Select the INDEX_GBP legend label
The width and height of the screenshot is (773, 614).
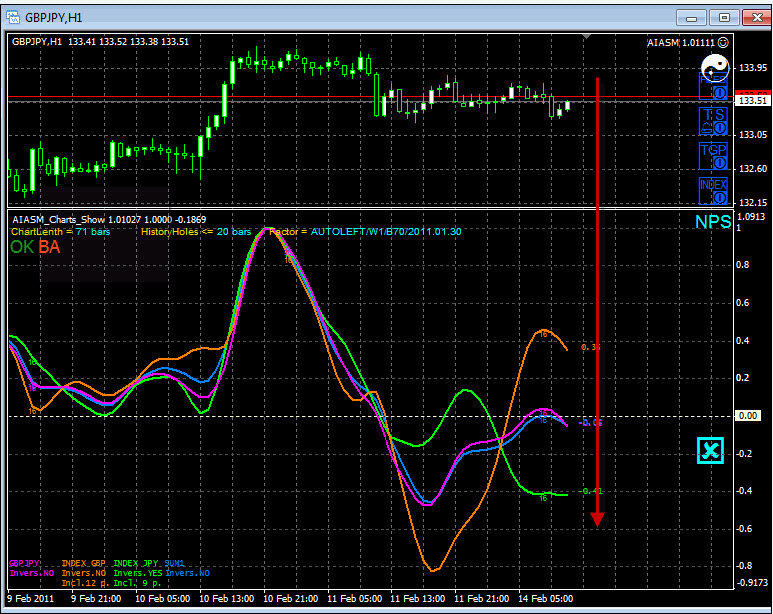pyautogui.click(x=84, y=563)
